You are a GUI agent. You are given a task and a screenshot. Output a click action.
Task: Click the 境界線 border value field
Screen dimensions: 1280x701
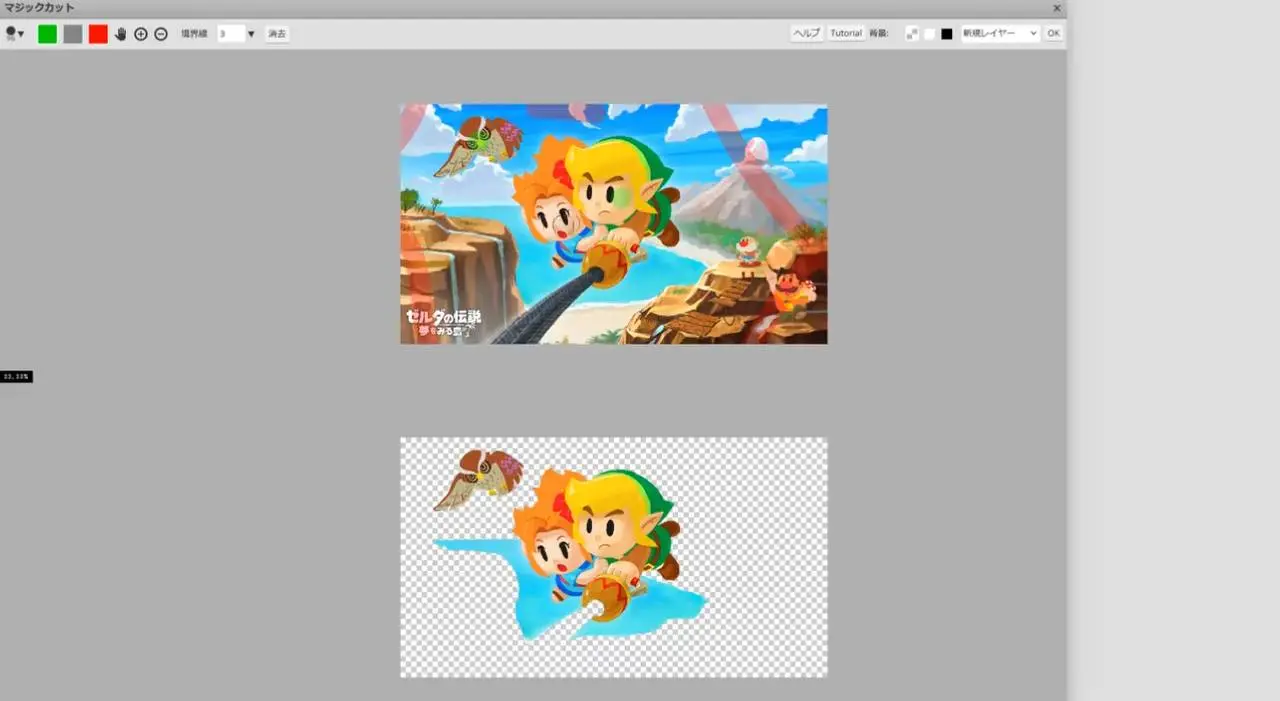point(230,34)
